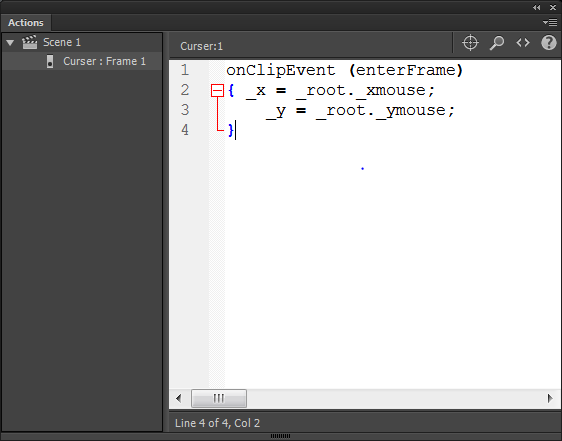This screenshot has height=441, width=562.
Task: Click the horizontal scrollbar thumb
Action: point(219,398)
